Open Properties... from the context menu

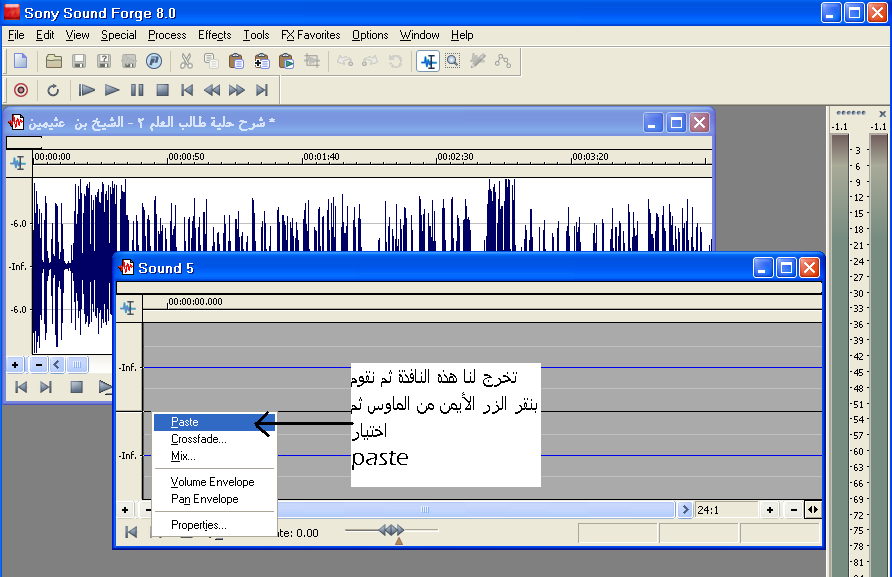[215, 525]
